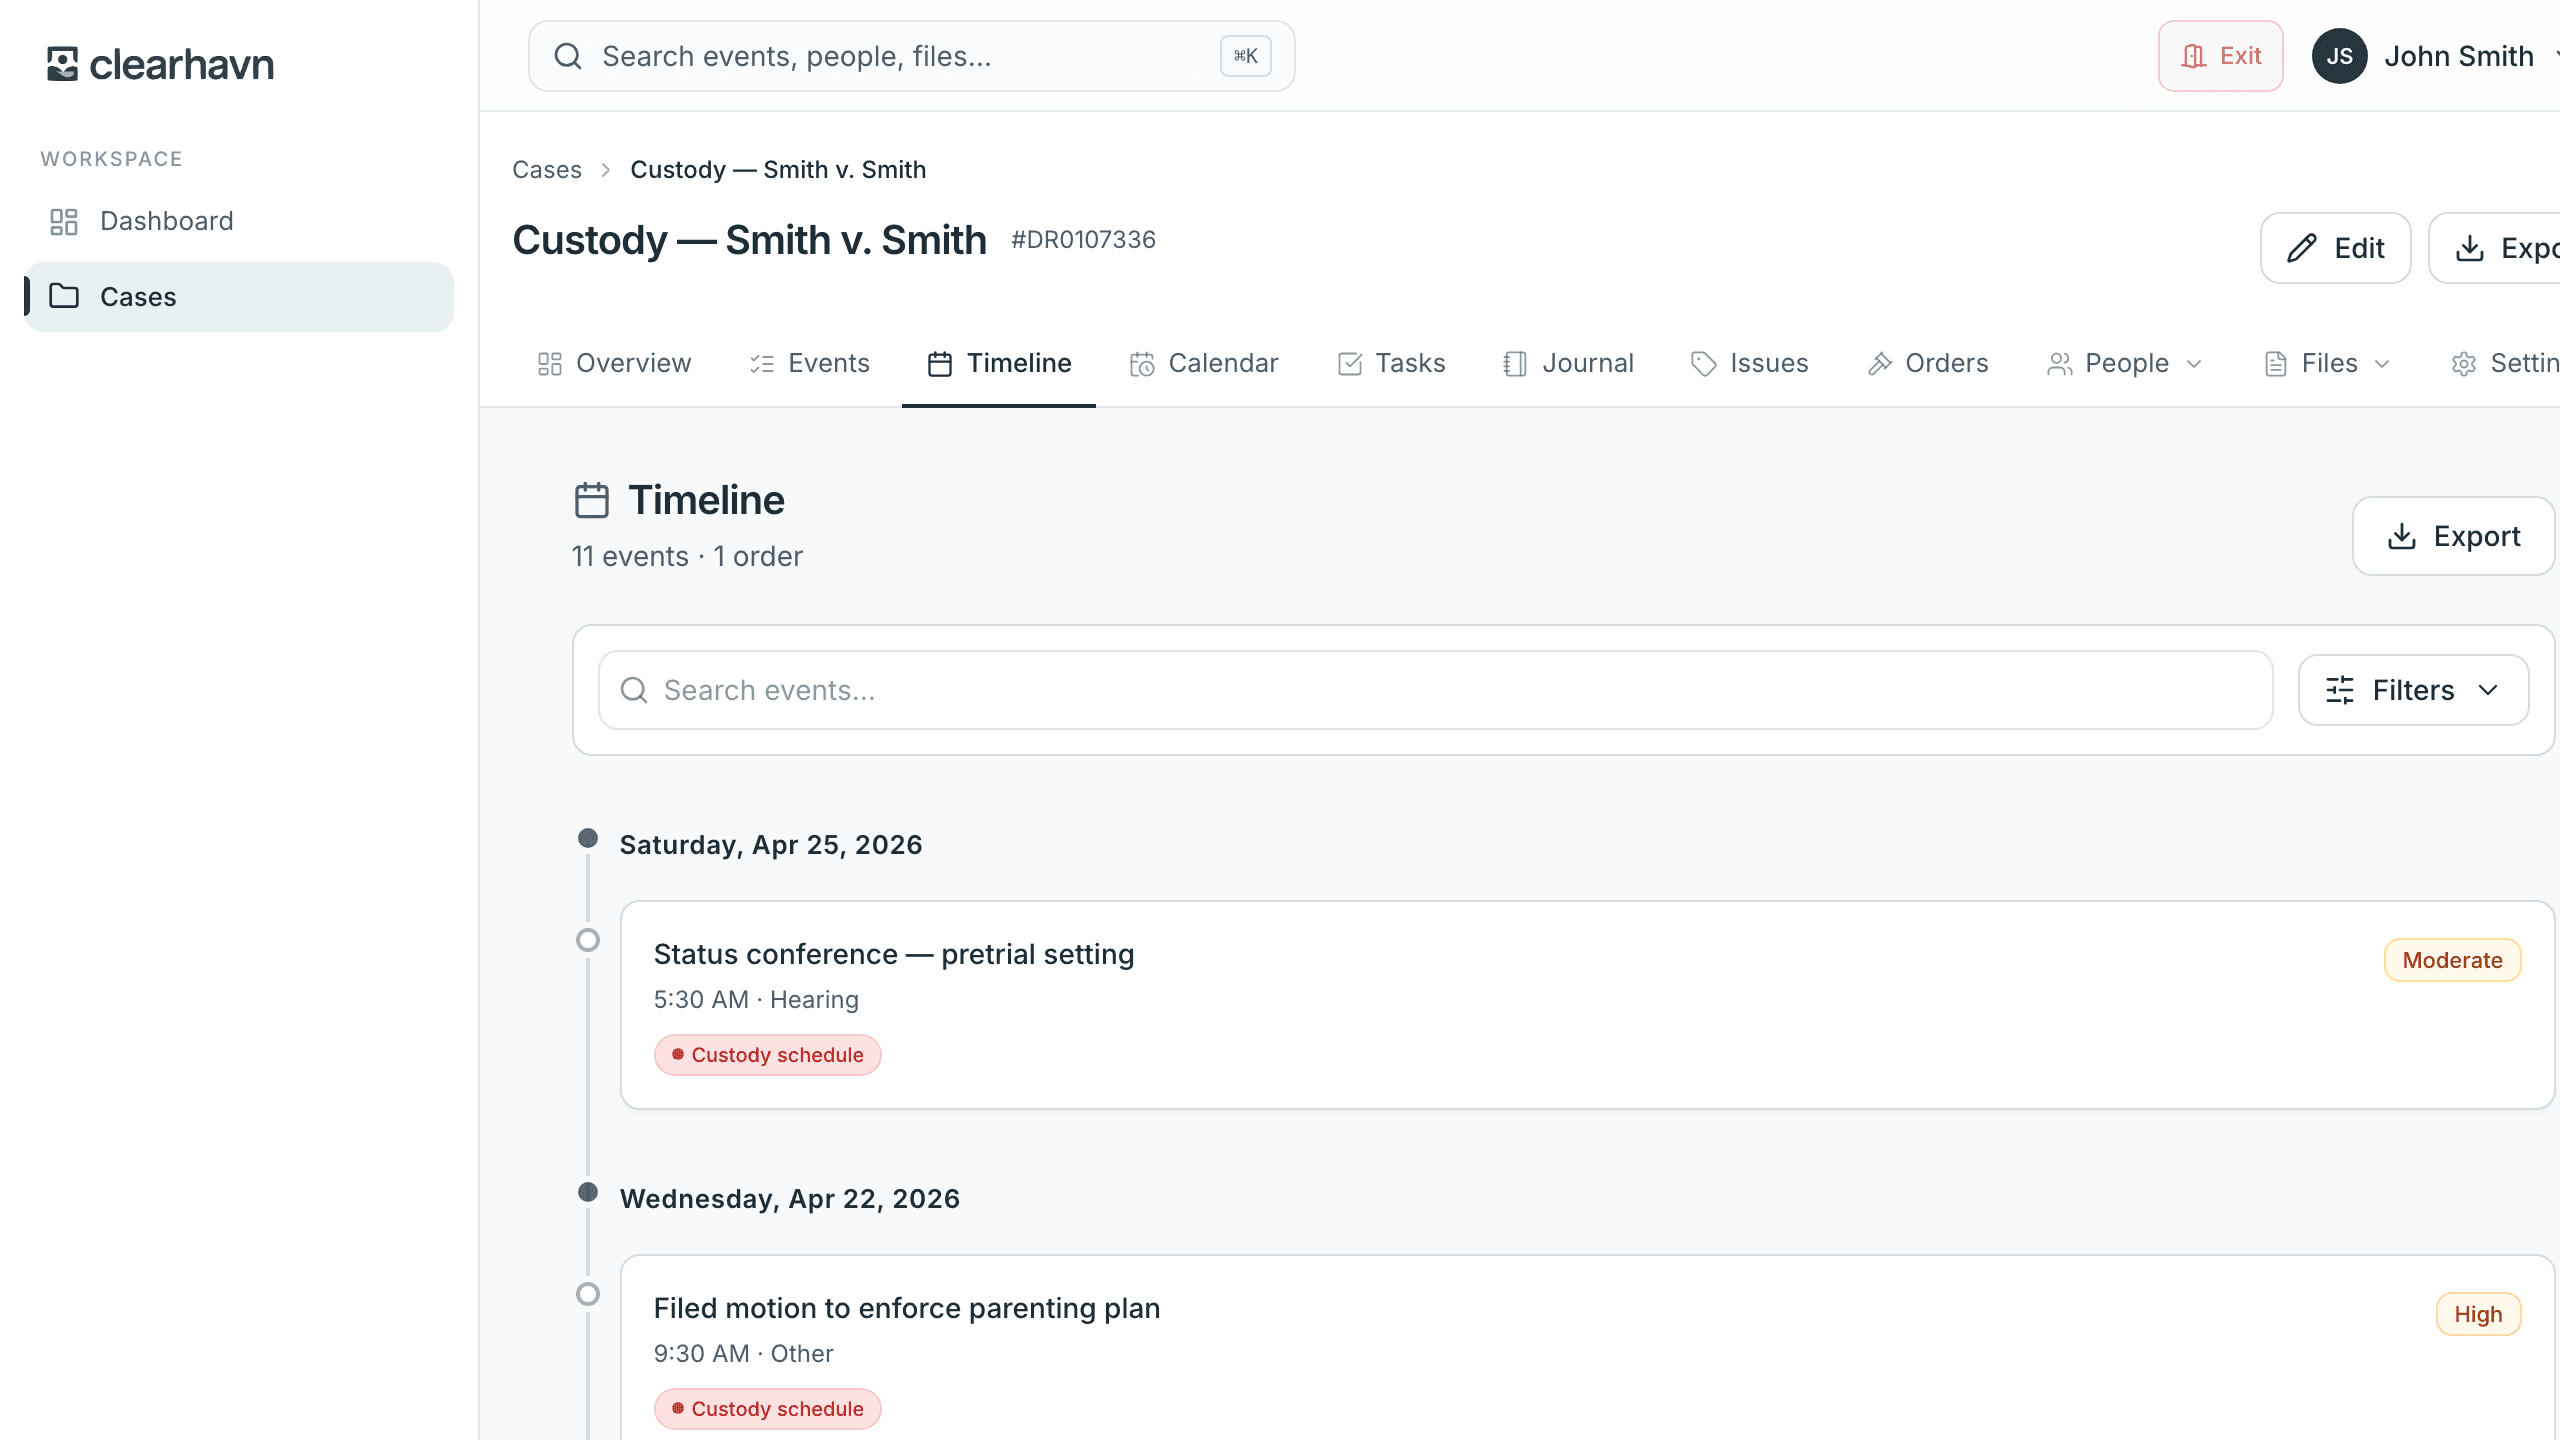Expand the Files tab chevron
Screen dimensions: 2560x1440
click(x=2382, y=364)
